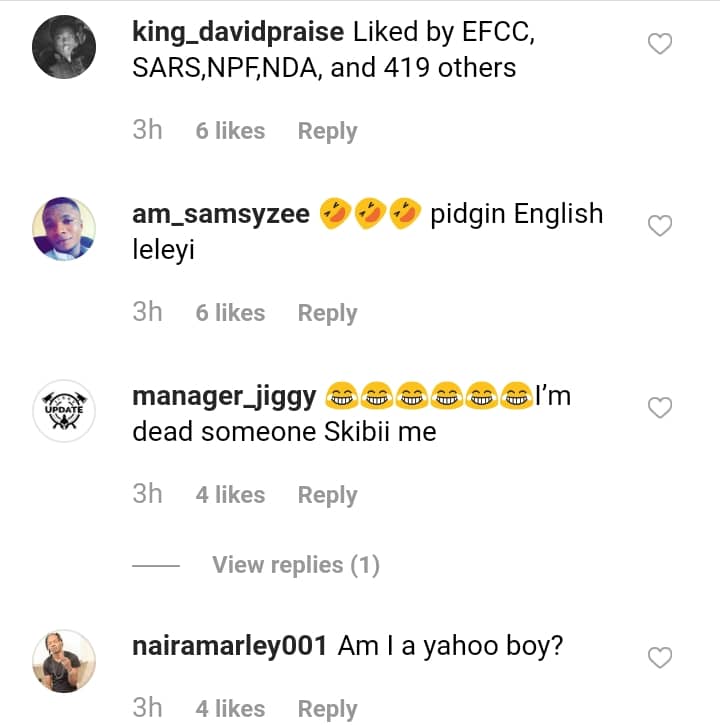Reply to am_samsyzee's comment

[327, 313]
